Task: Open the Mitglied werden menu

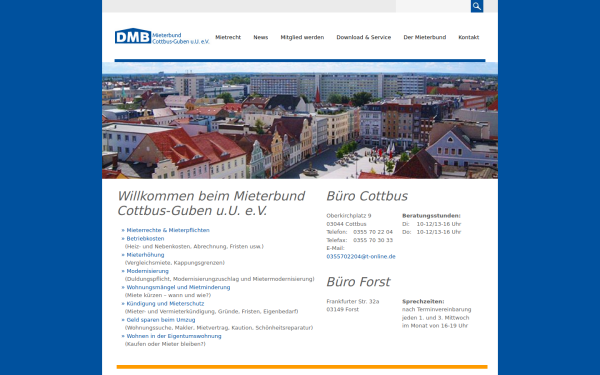Action: coord(302,37)
